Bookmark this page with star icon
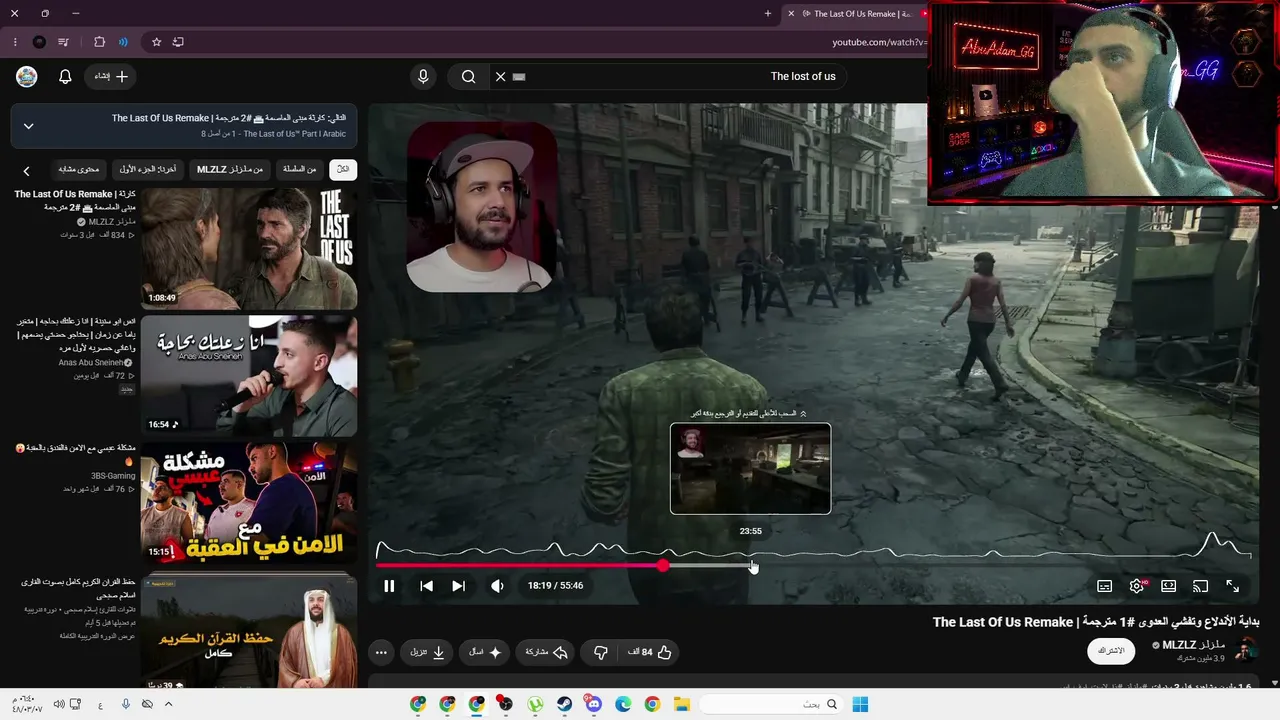This screenshot has width=1280, height=720. (x=156, y=42)
